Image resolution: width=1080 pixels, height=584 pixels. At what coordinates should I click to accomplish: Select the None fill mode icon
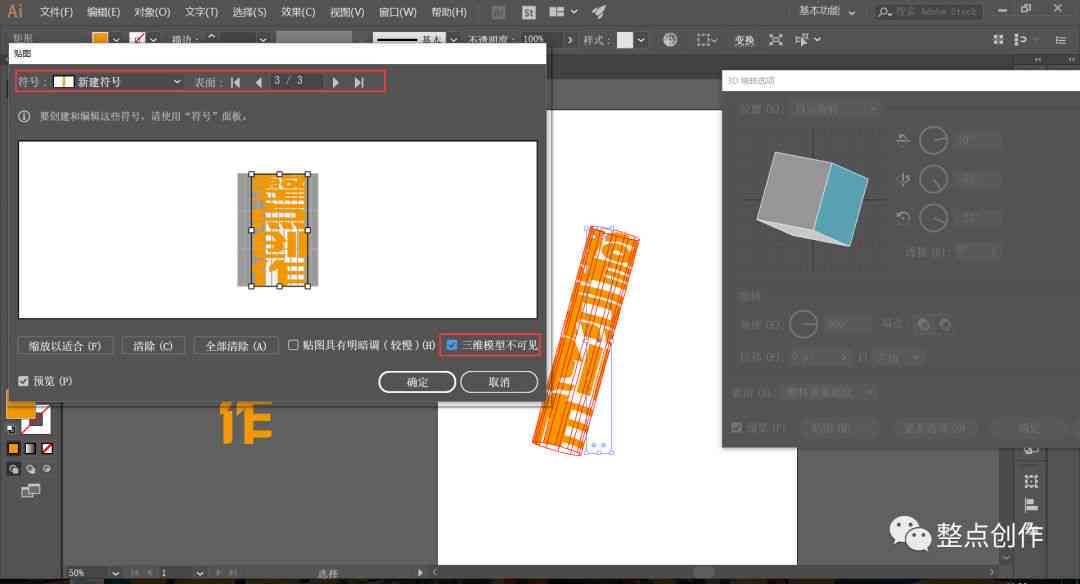[47, 448]
